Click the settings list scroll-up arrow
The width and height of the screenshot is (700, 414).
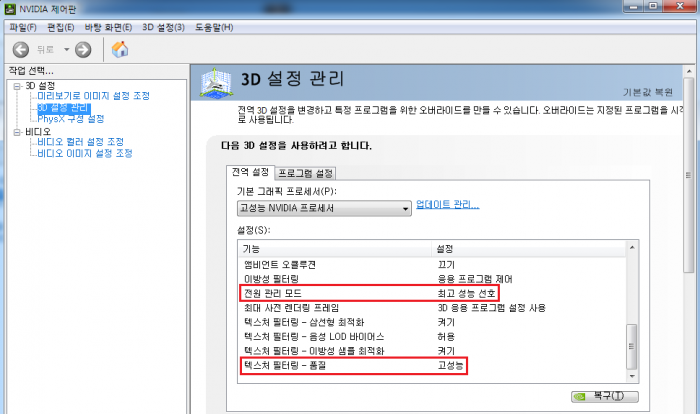(632, 247)
